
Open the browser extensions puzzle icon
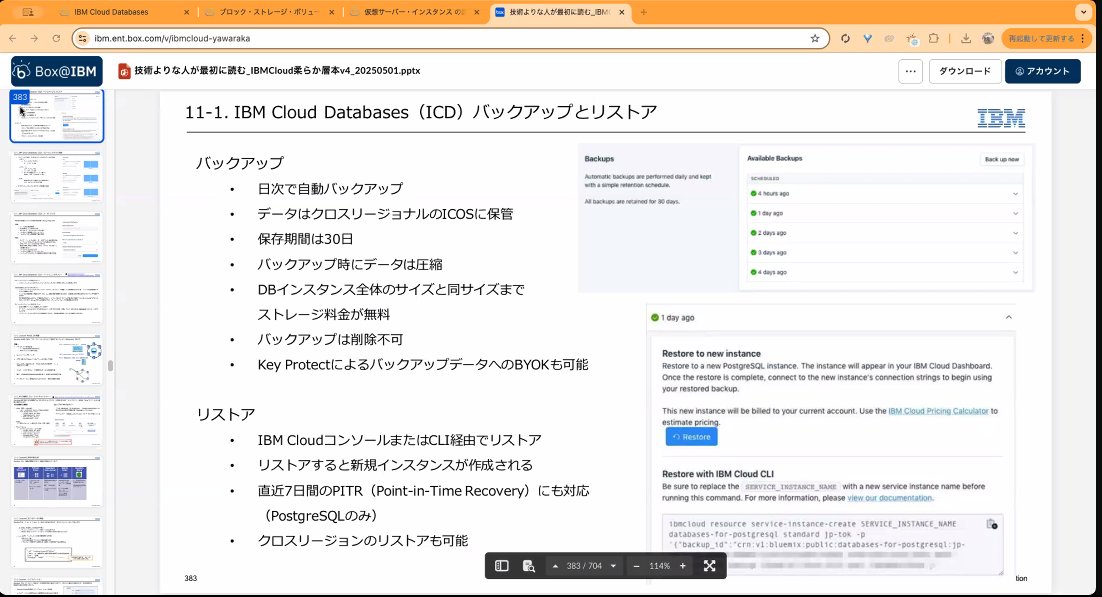point(933,39)
